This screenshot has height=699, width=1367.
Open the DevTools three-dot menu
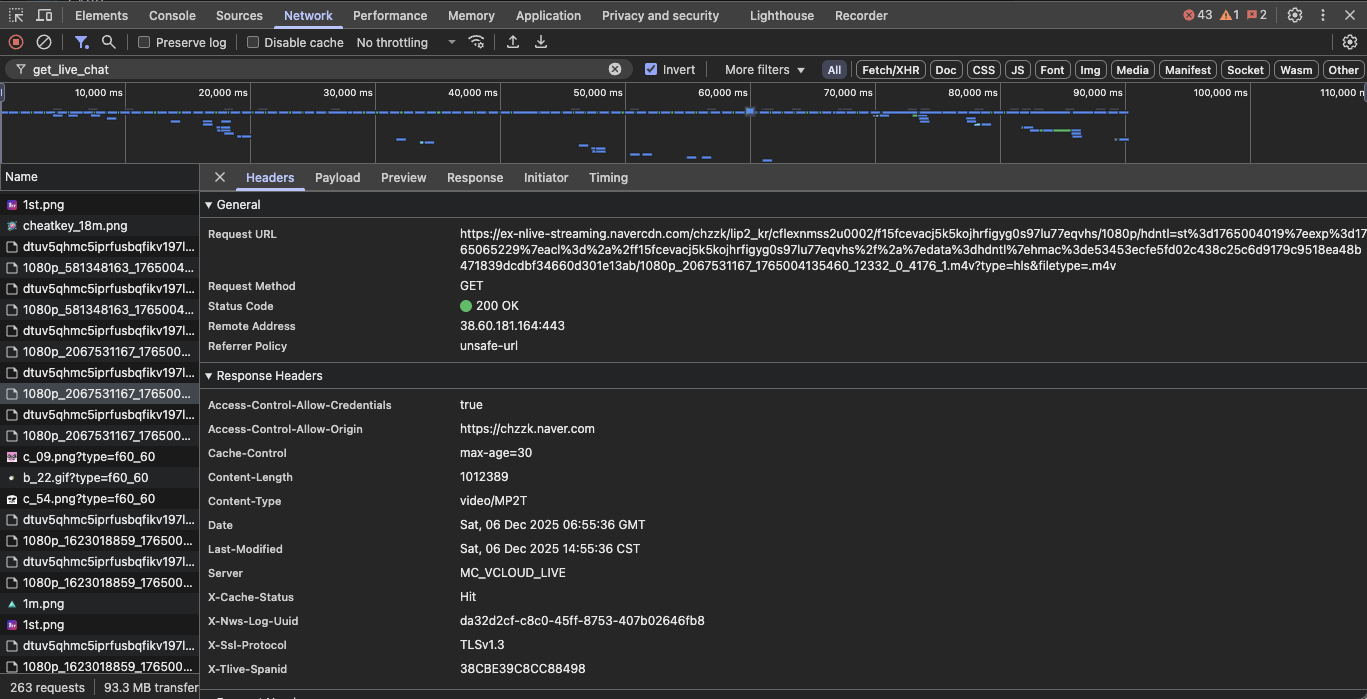coord(1323,15)
